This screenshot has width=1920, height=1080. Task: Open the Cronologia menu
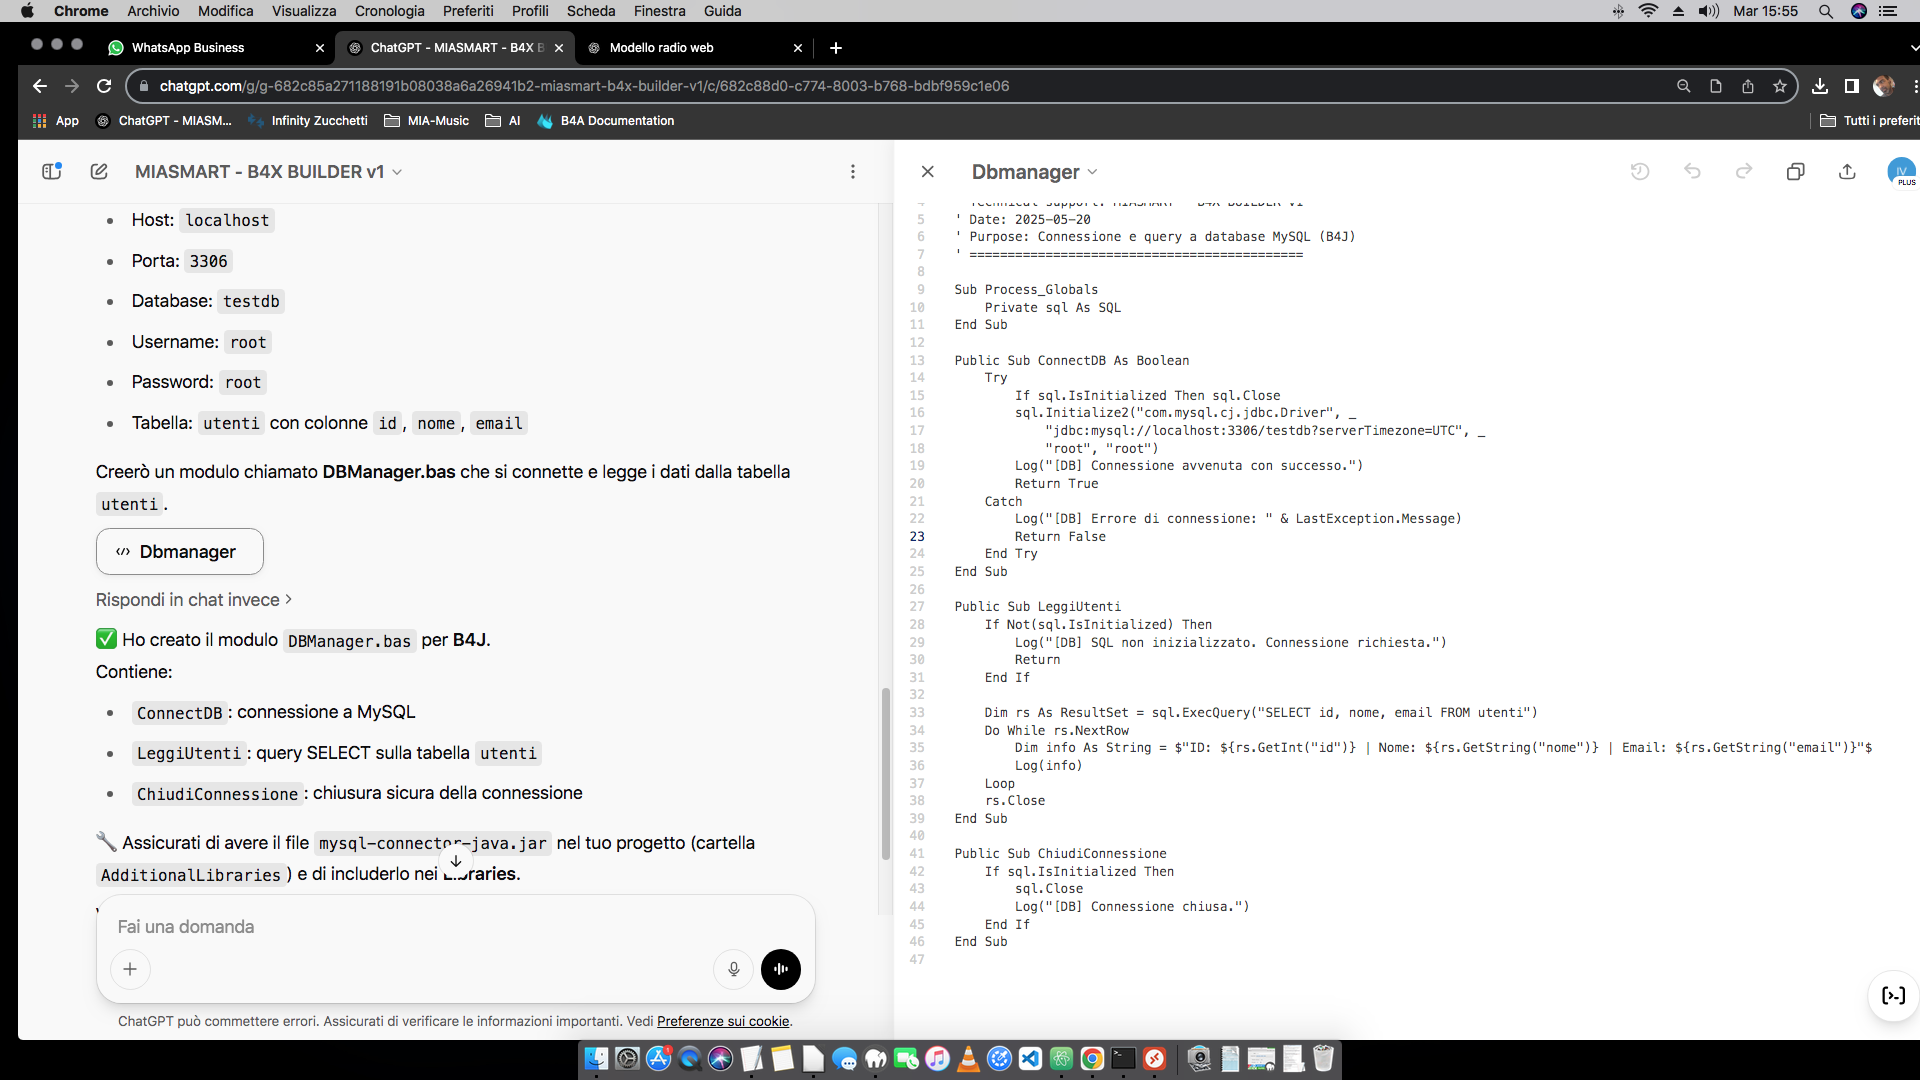click(390, 11)
